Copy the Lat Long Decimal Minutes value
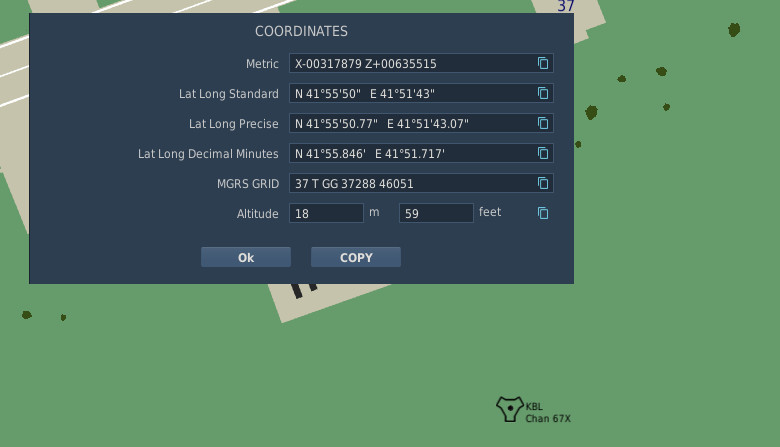 (x=543, y=154)
